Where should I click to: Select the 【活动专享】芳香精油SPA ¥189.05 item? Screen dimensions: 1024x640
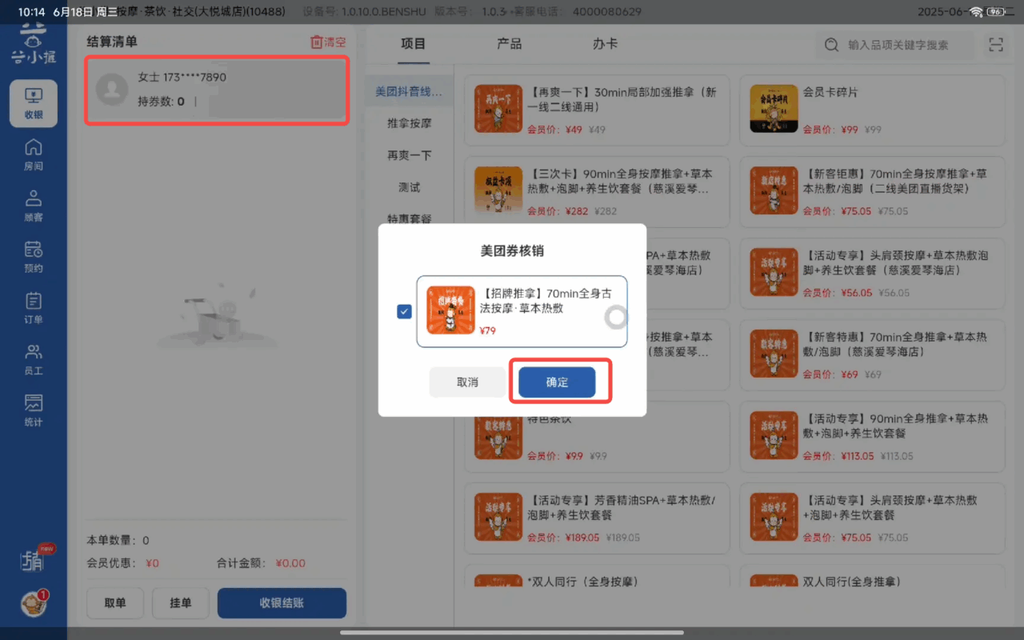tap(597, 519)
